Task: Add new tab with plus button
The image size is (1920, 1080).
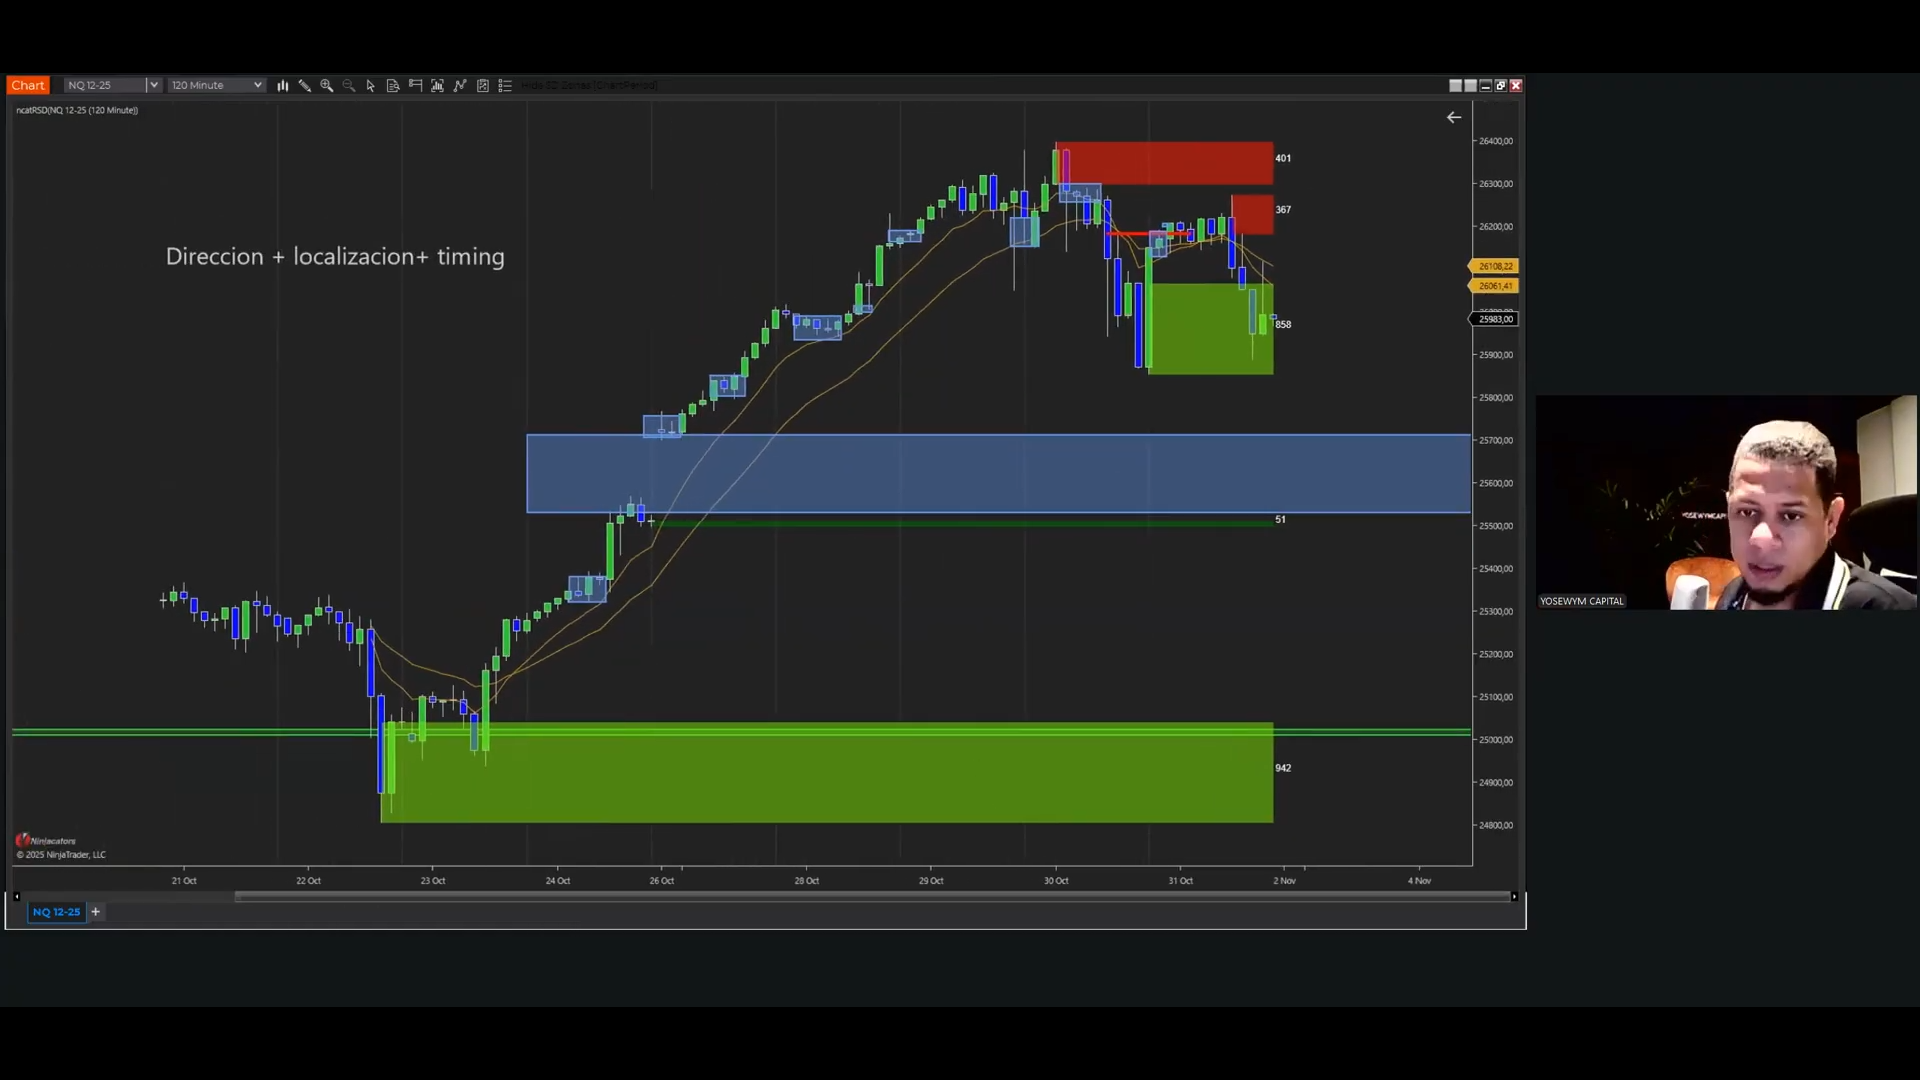Action: coord(96,912)
